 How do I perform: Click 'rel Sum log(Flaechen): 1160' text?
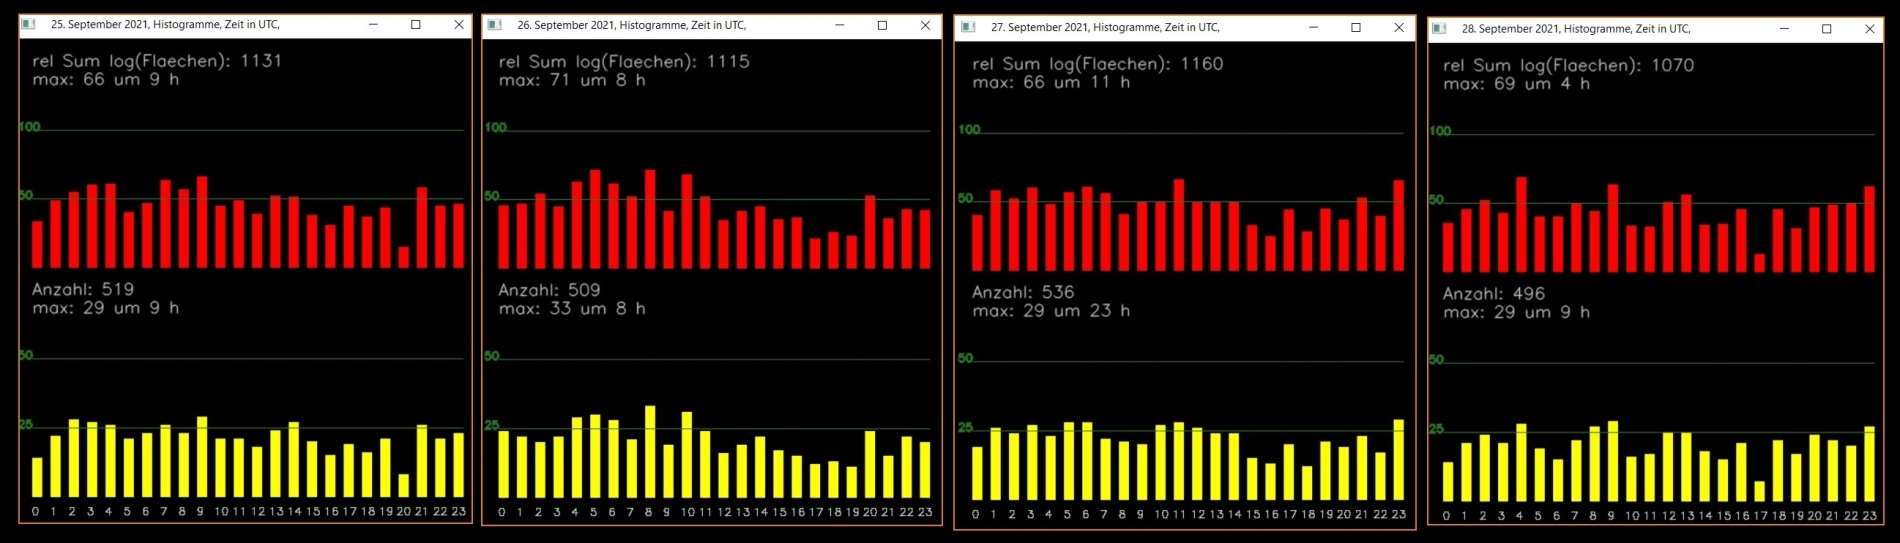[x=1098, y=64]
